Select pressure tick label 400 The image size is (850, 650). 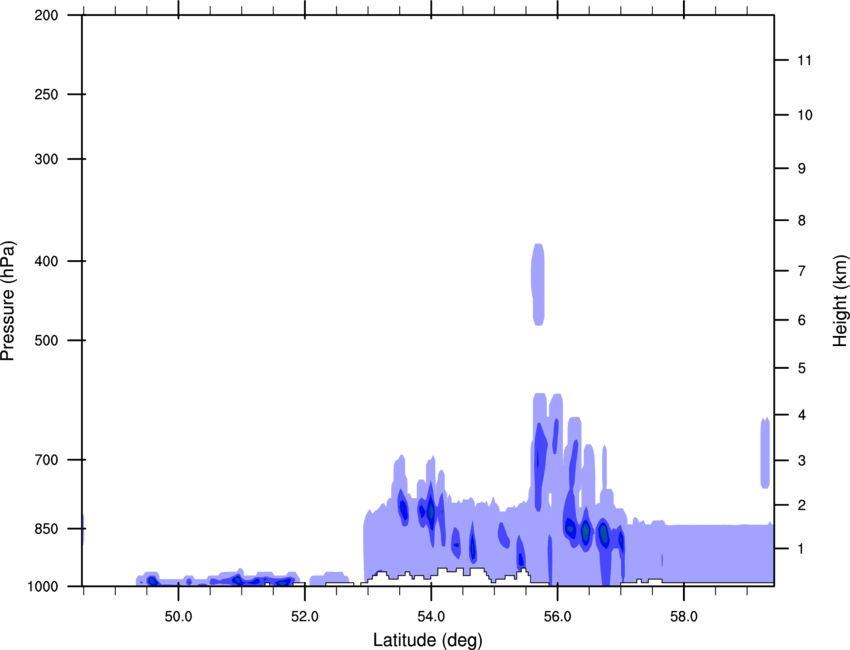(x=46, y=261)
